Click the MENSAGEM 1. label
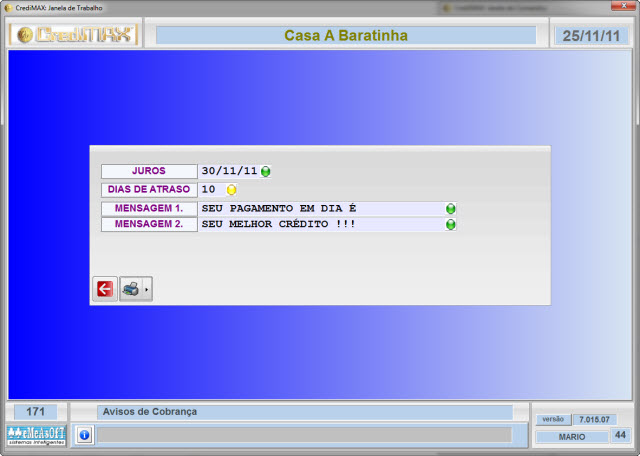Viewport: 640px width, 456px height. pos(148,208)
